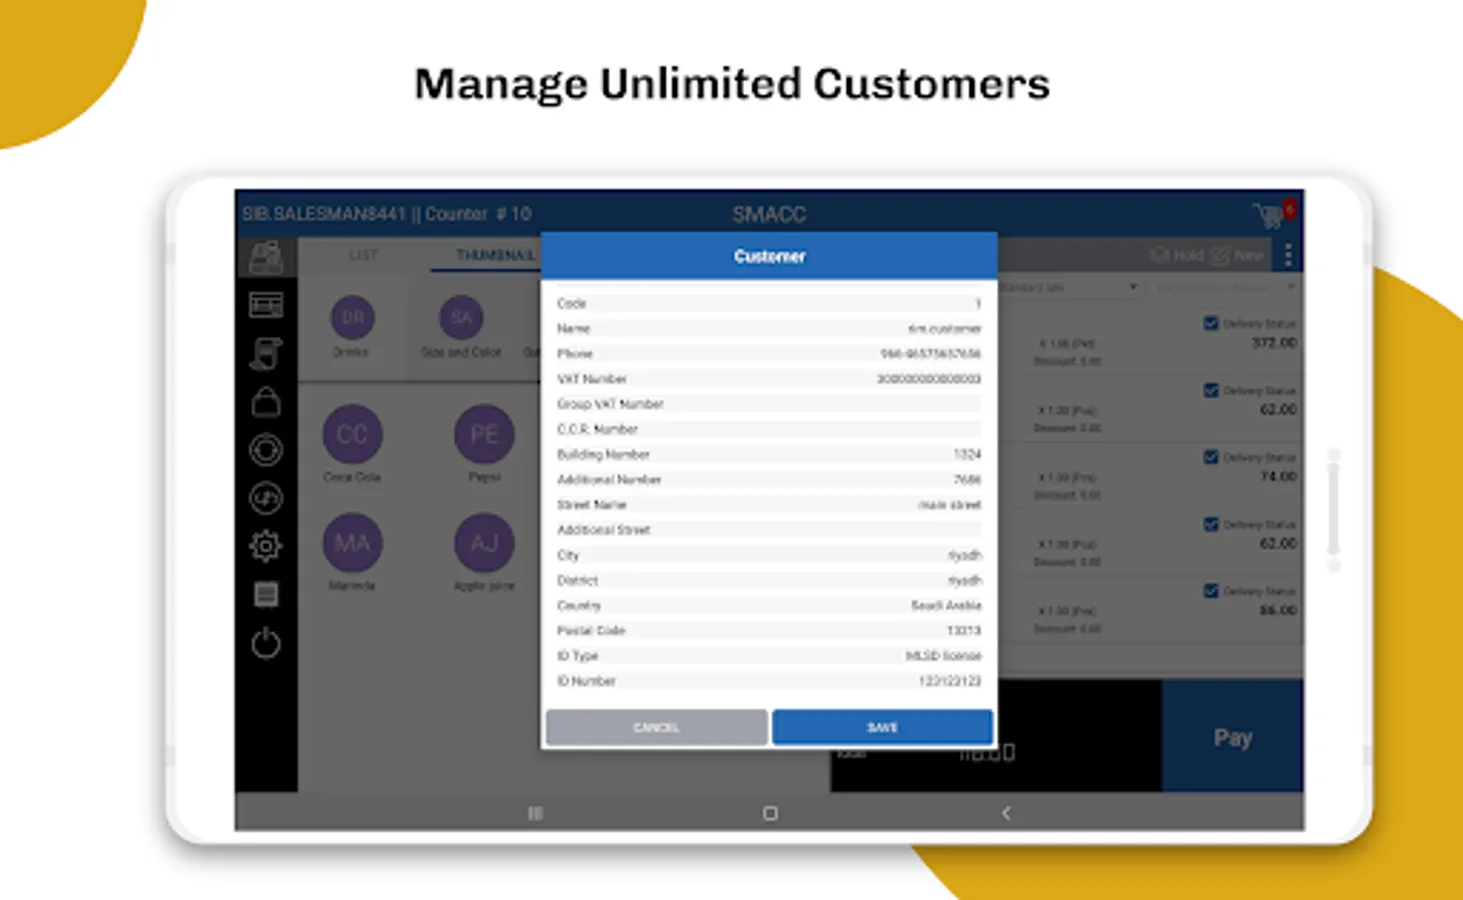Open the shopping cart icon with badge
The image size is (1463, 900).
[1266, 213]
